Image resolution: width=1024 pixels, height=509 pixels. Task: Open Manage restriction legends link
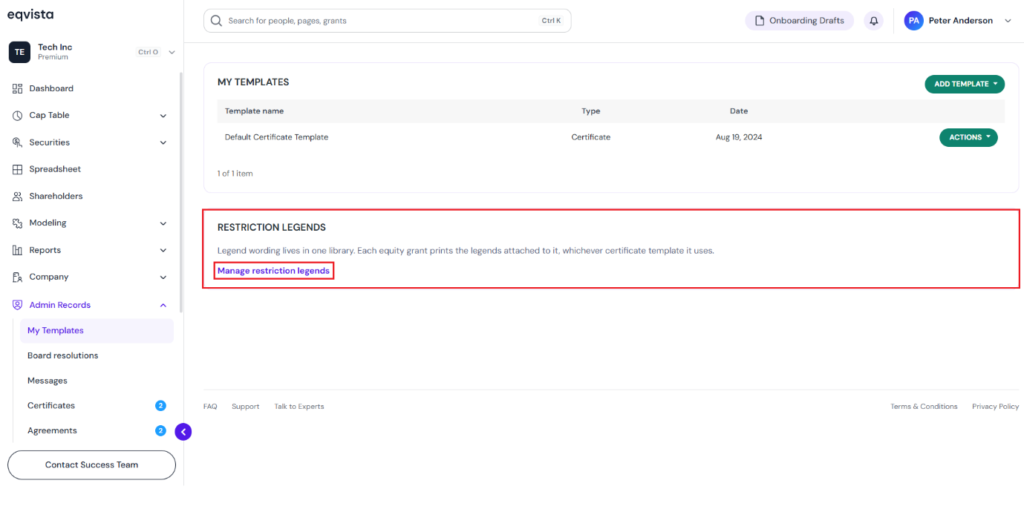(x=273, y=271)
